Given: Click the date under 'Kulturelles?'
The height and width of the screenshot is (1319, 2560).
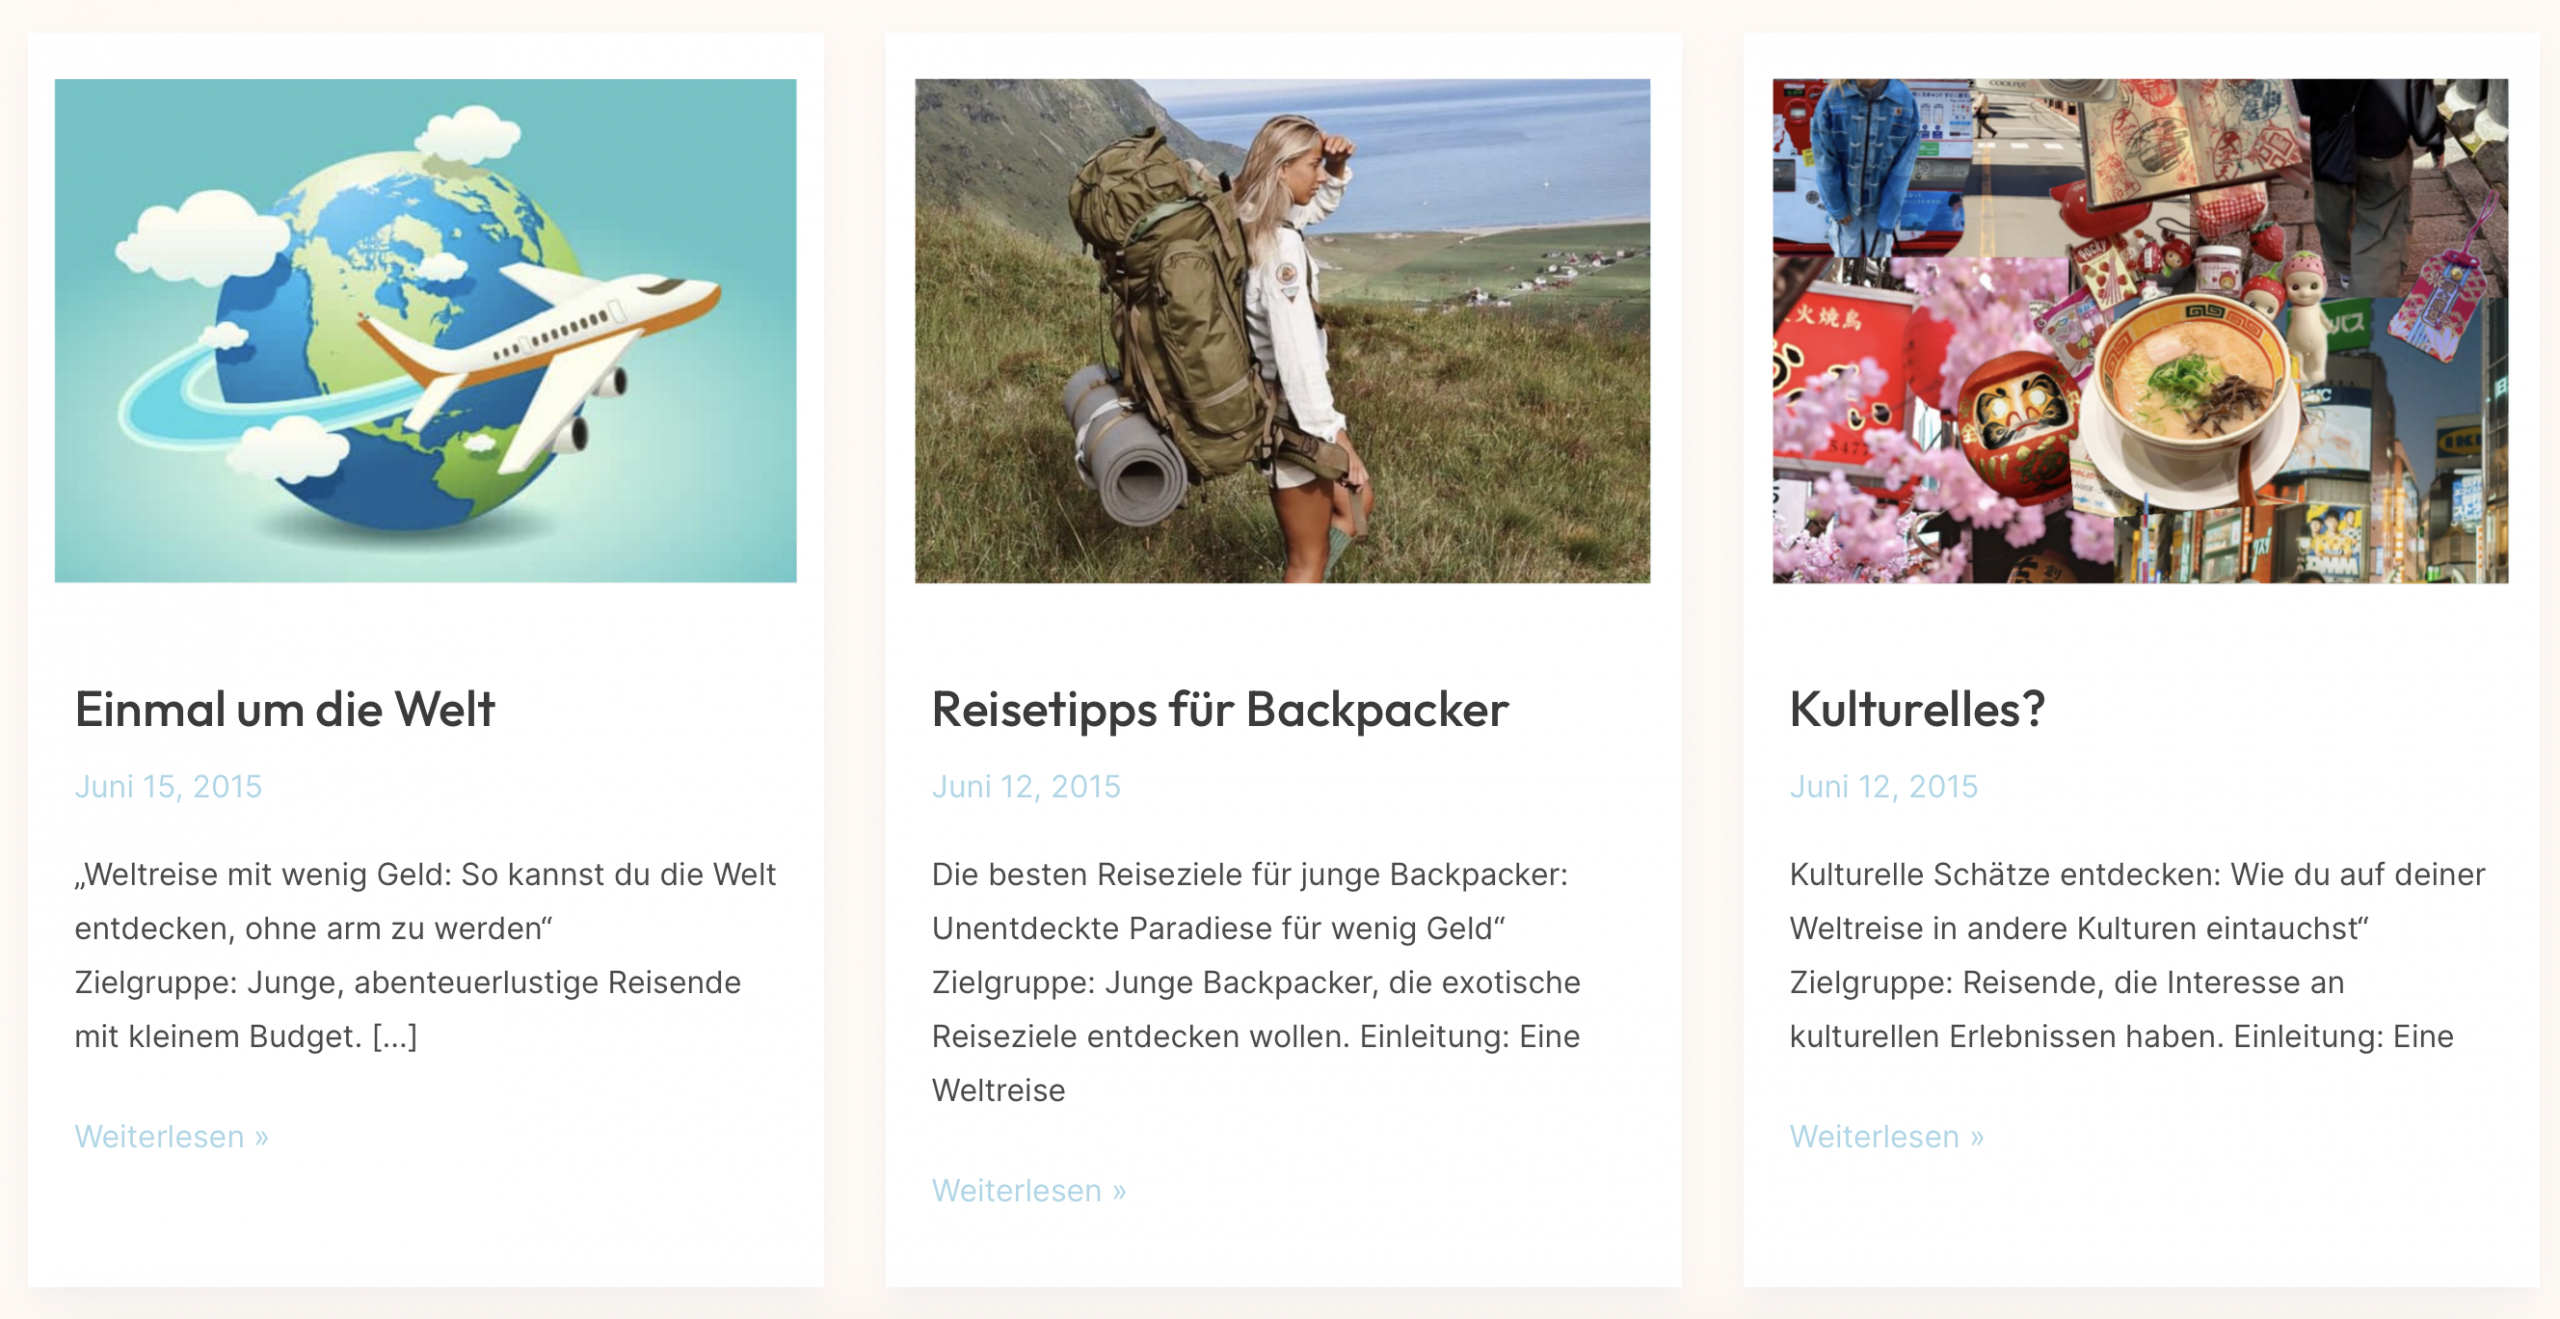Looking at the screenshot, I should coord(1883,787).
